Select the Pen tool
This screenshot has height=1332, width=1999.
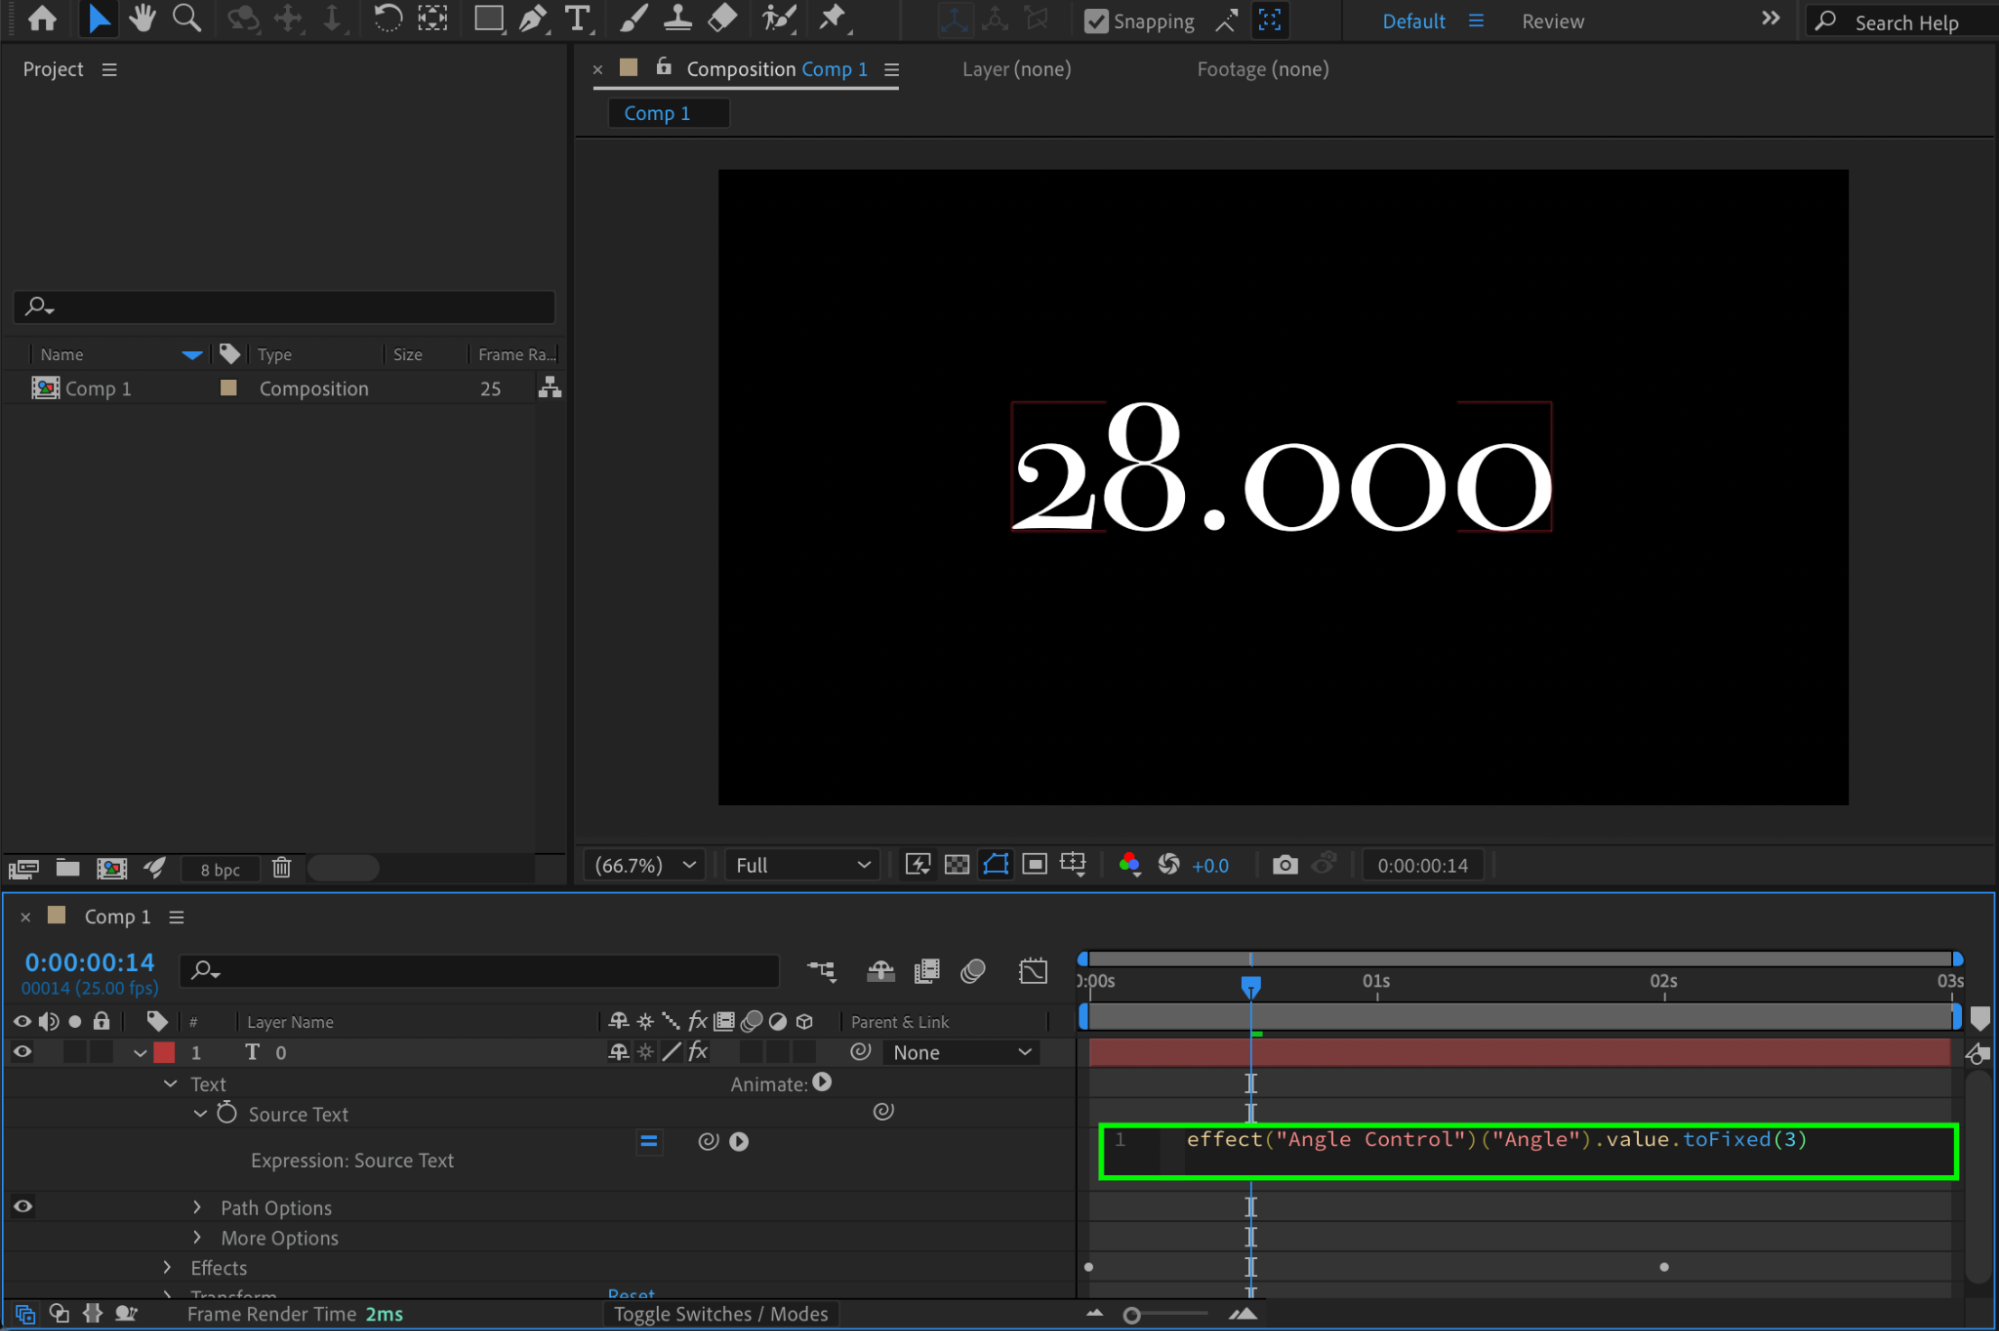tap(533, 18)
